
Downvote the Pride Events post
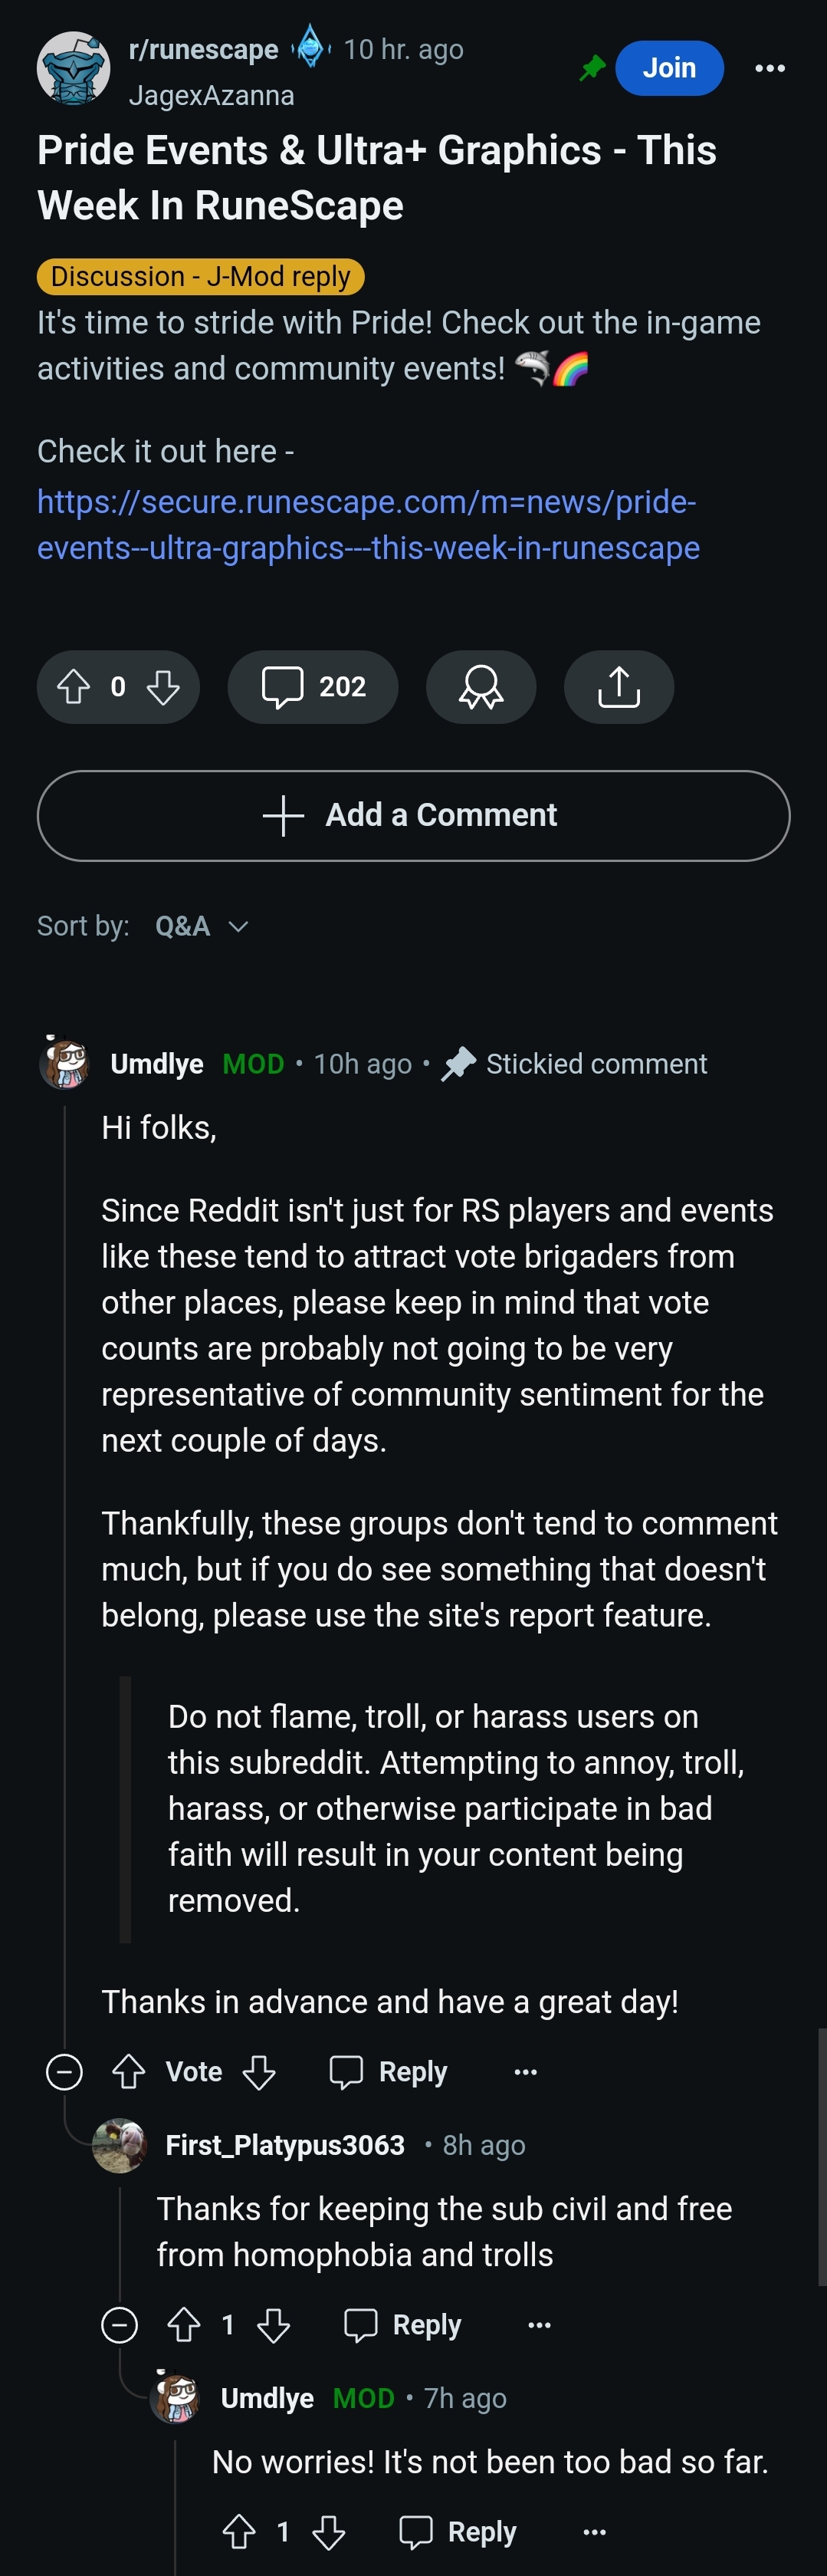[163, 687]
